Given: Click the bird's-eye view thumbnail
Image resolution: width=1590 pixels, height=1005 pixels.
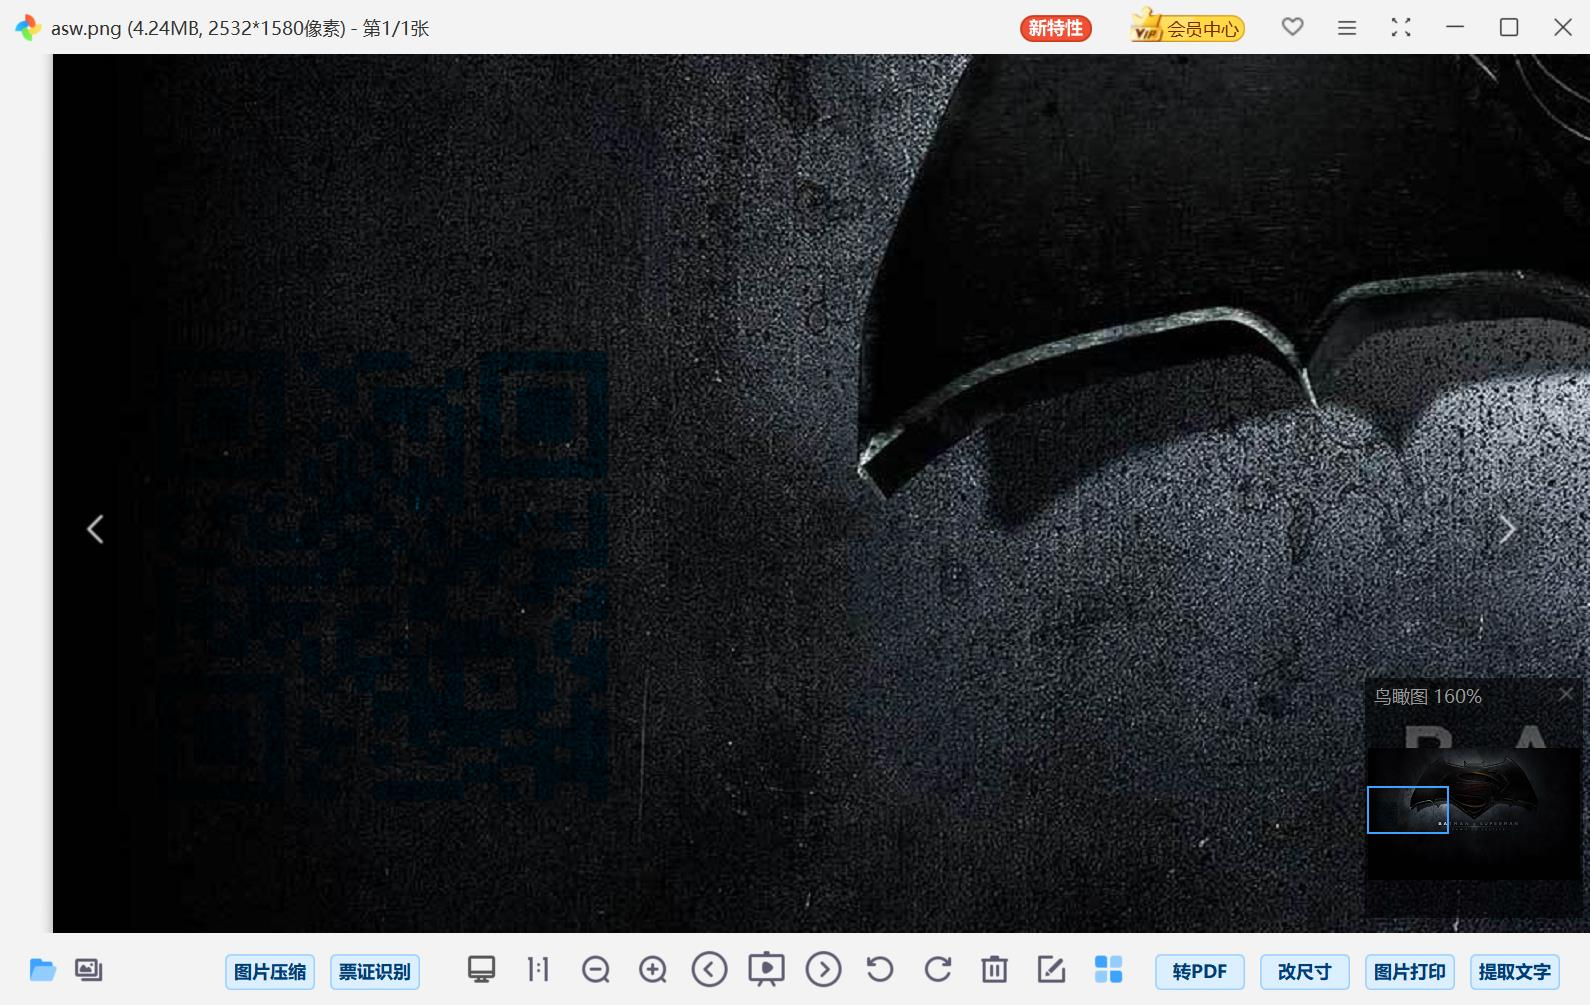Looking at the screenshot, I should point(1473,814).
